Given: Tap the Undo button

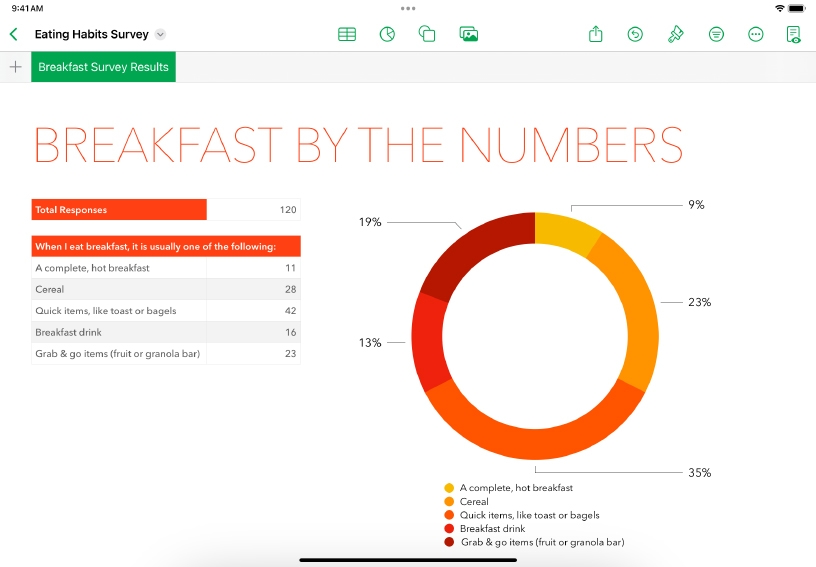Looking at the screenshot, I should (635, 34).
